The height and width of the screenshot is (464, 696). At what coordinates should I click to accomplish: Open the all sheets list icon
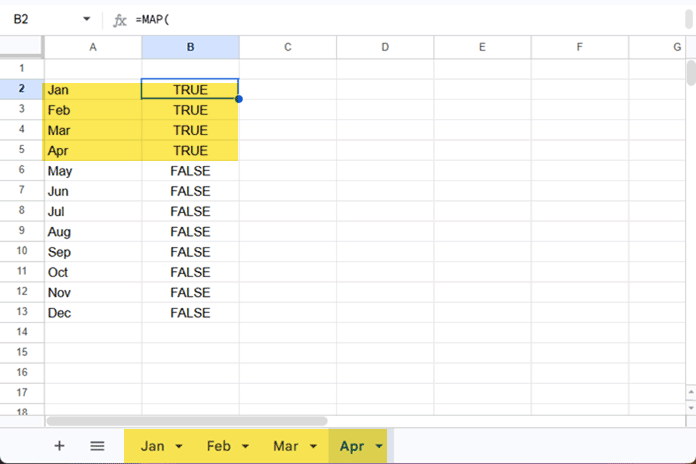(97, 446)
